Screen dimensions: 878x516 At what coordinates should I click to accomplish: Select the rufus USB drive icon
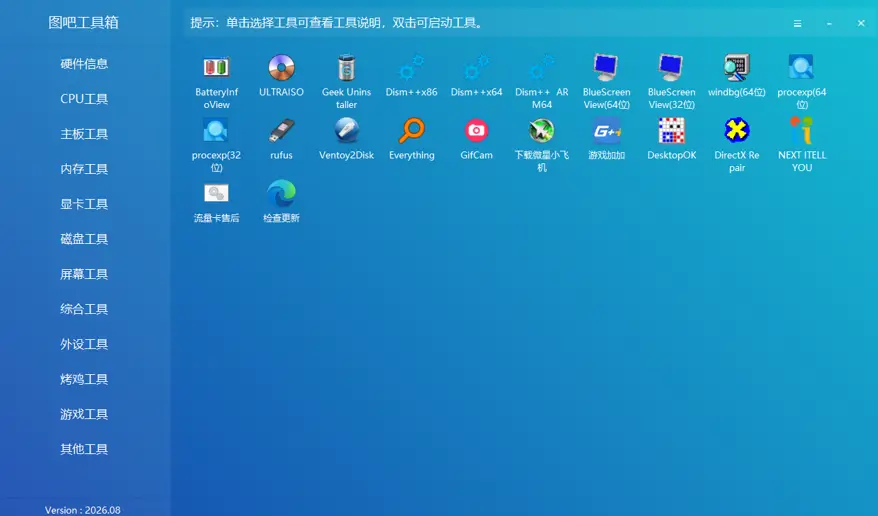[281, 130]
